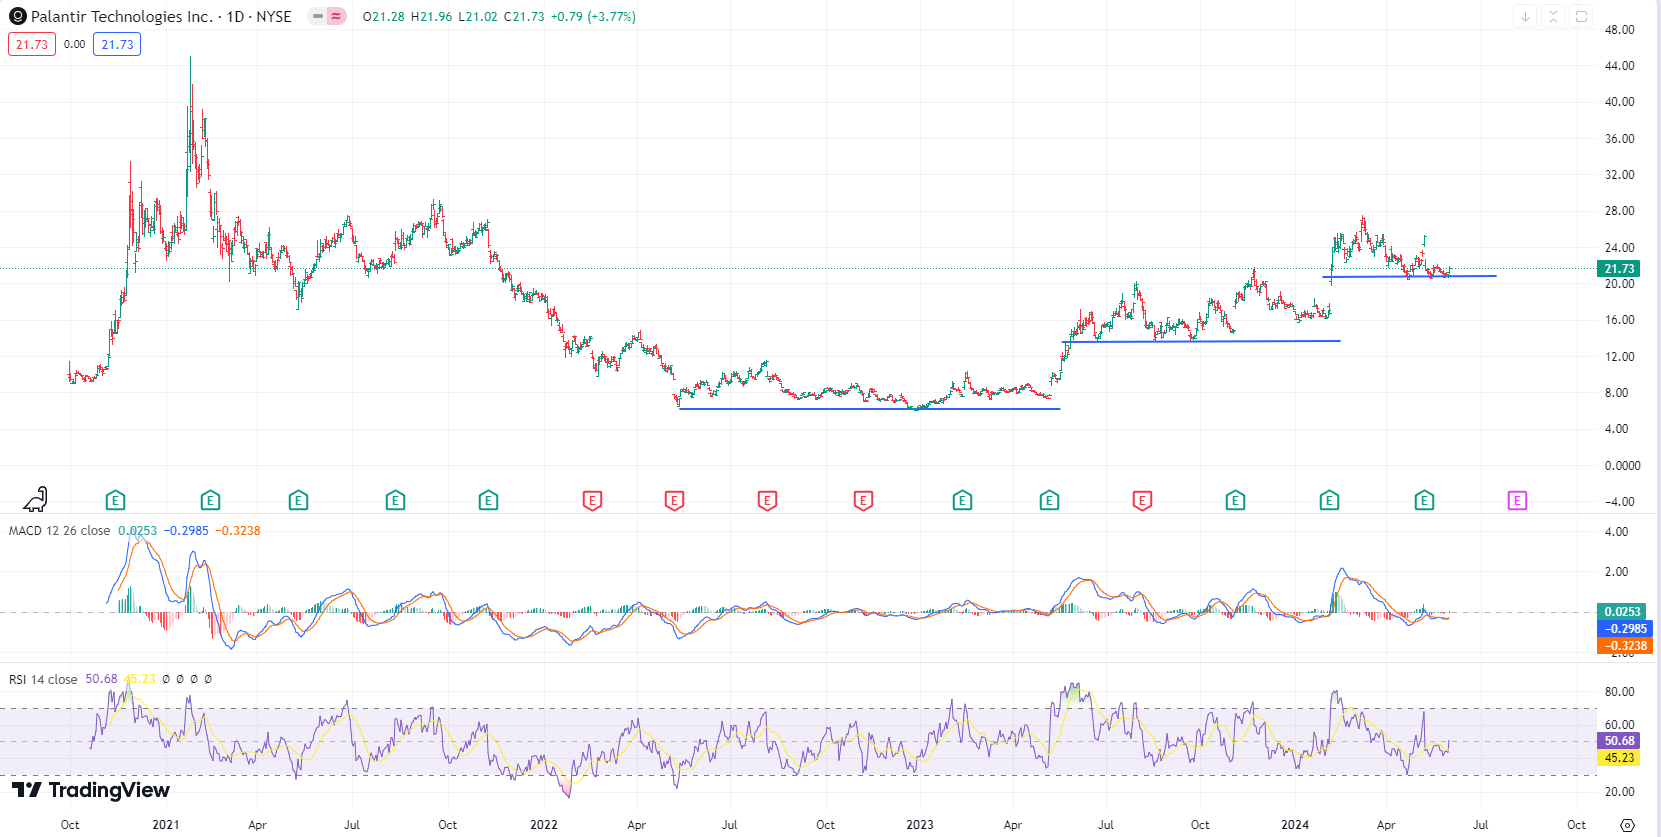The height and width of the screenshot is (837, 1661).
Task: Click the +0.79 (+3.77%) change value
Action: click(593, 17)
